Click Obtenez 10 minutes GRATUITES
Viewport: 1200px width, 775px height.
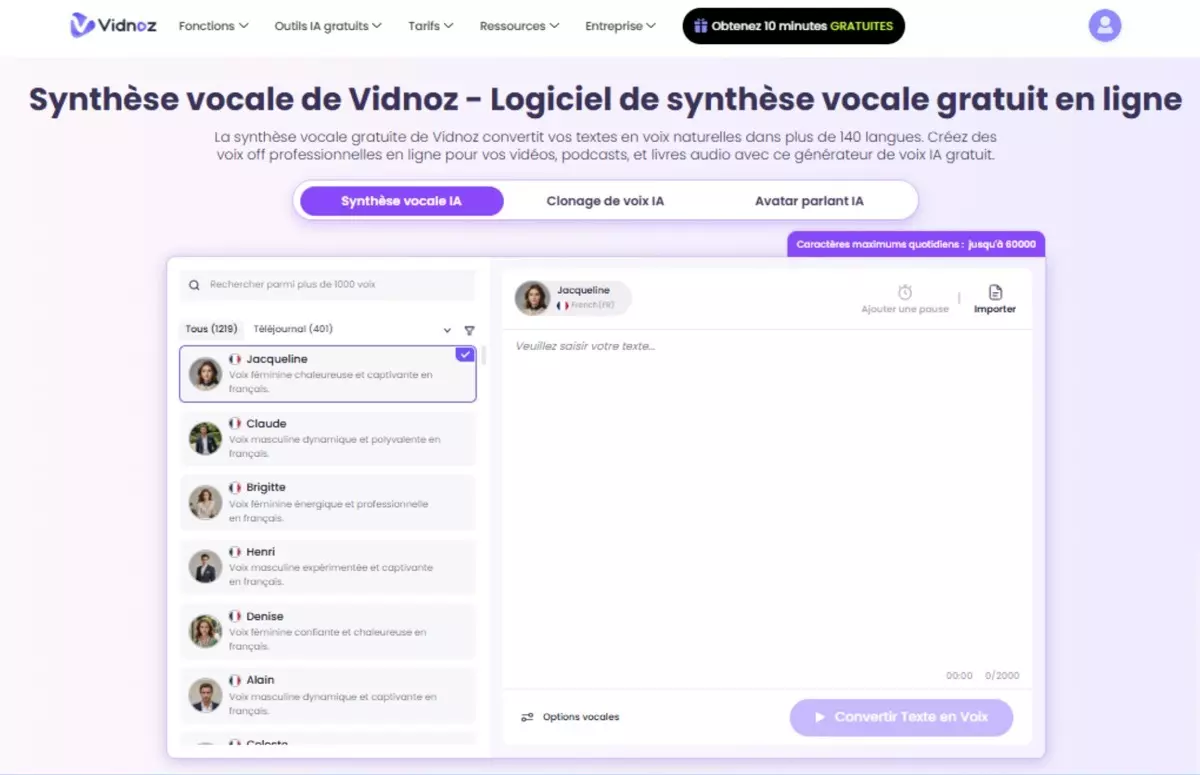pos(793,26)
